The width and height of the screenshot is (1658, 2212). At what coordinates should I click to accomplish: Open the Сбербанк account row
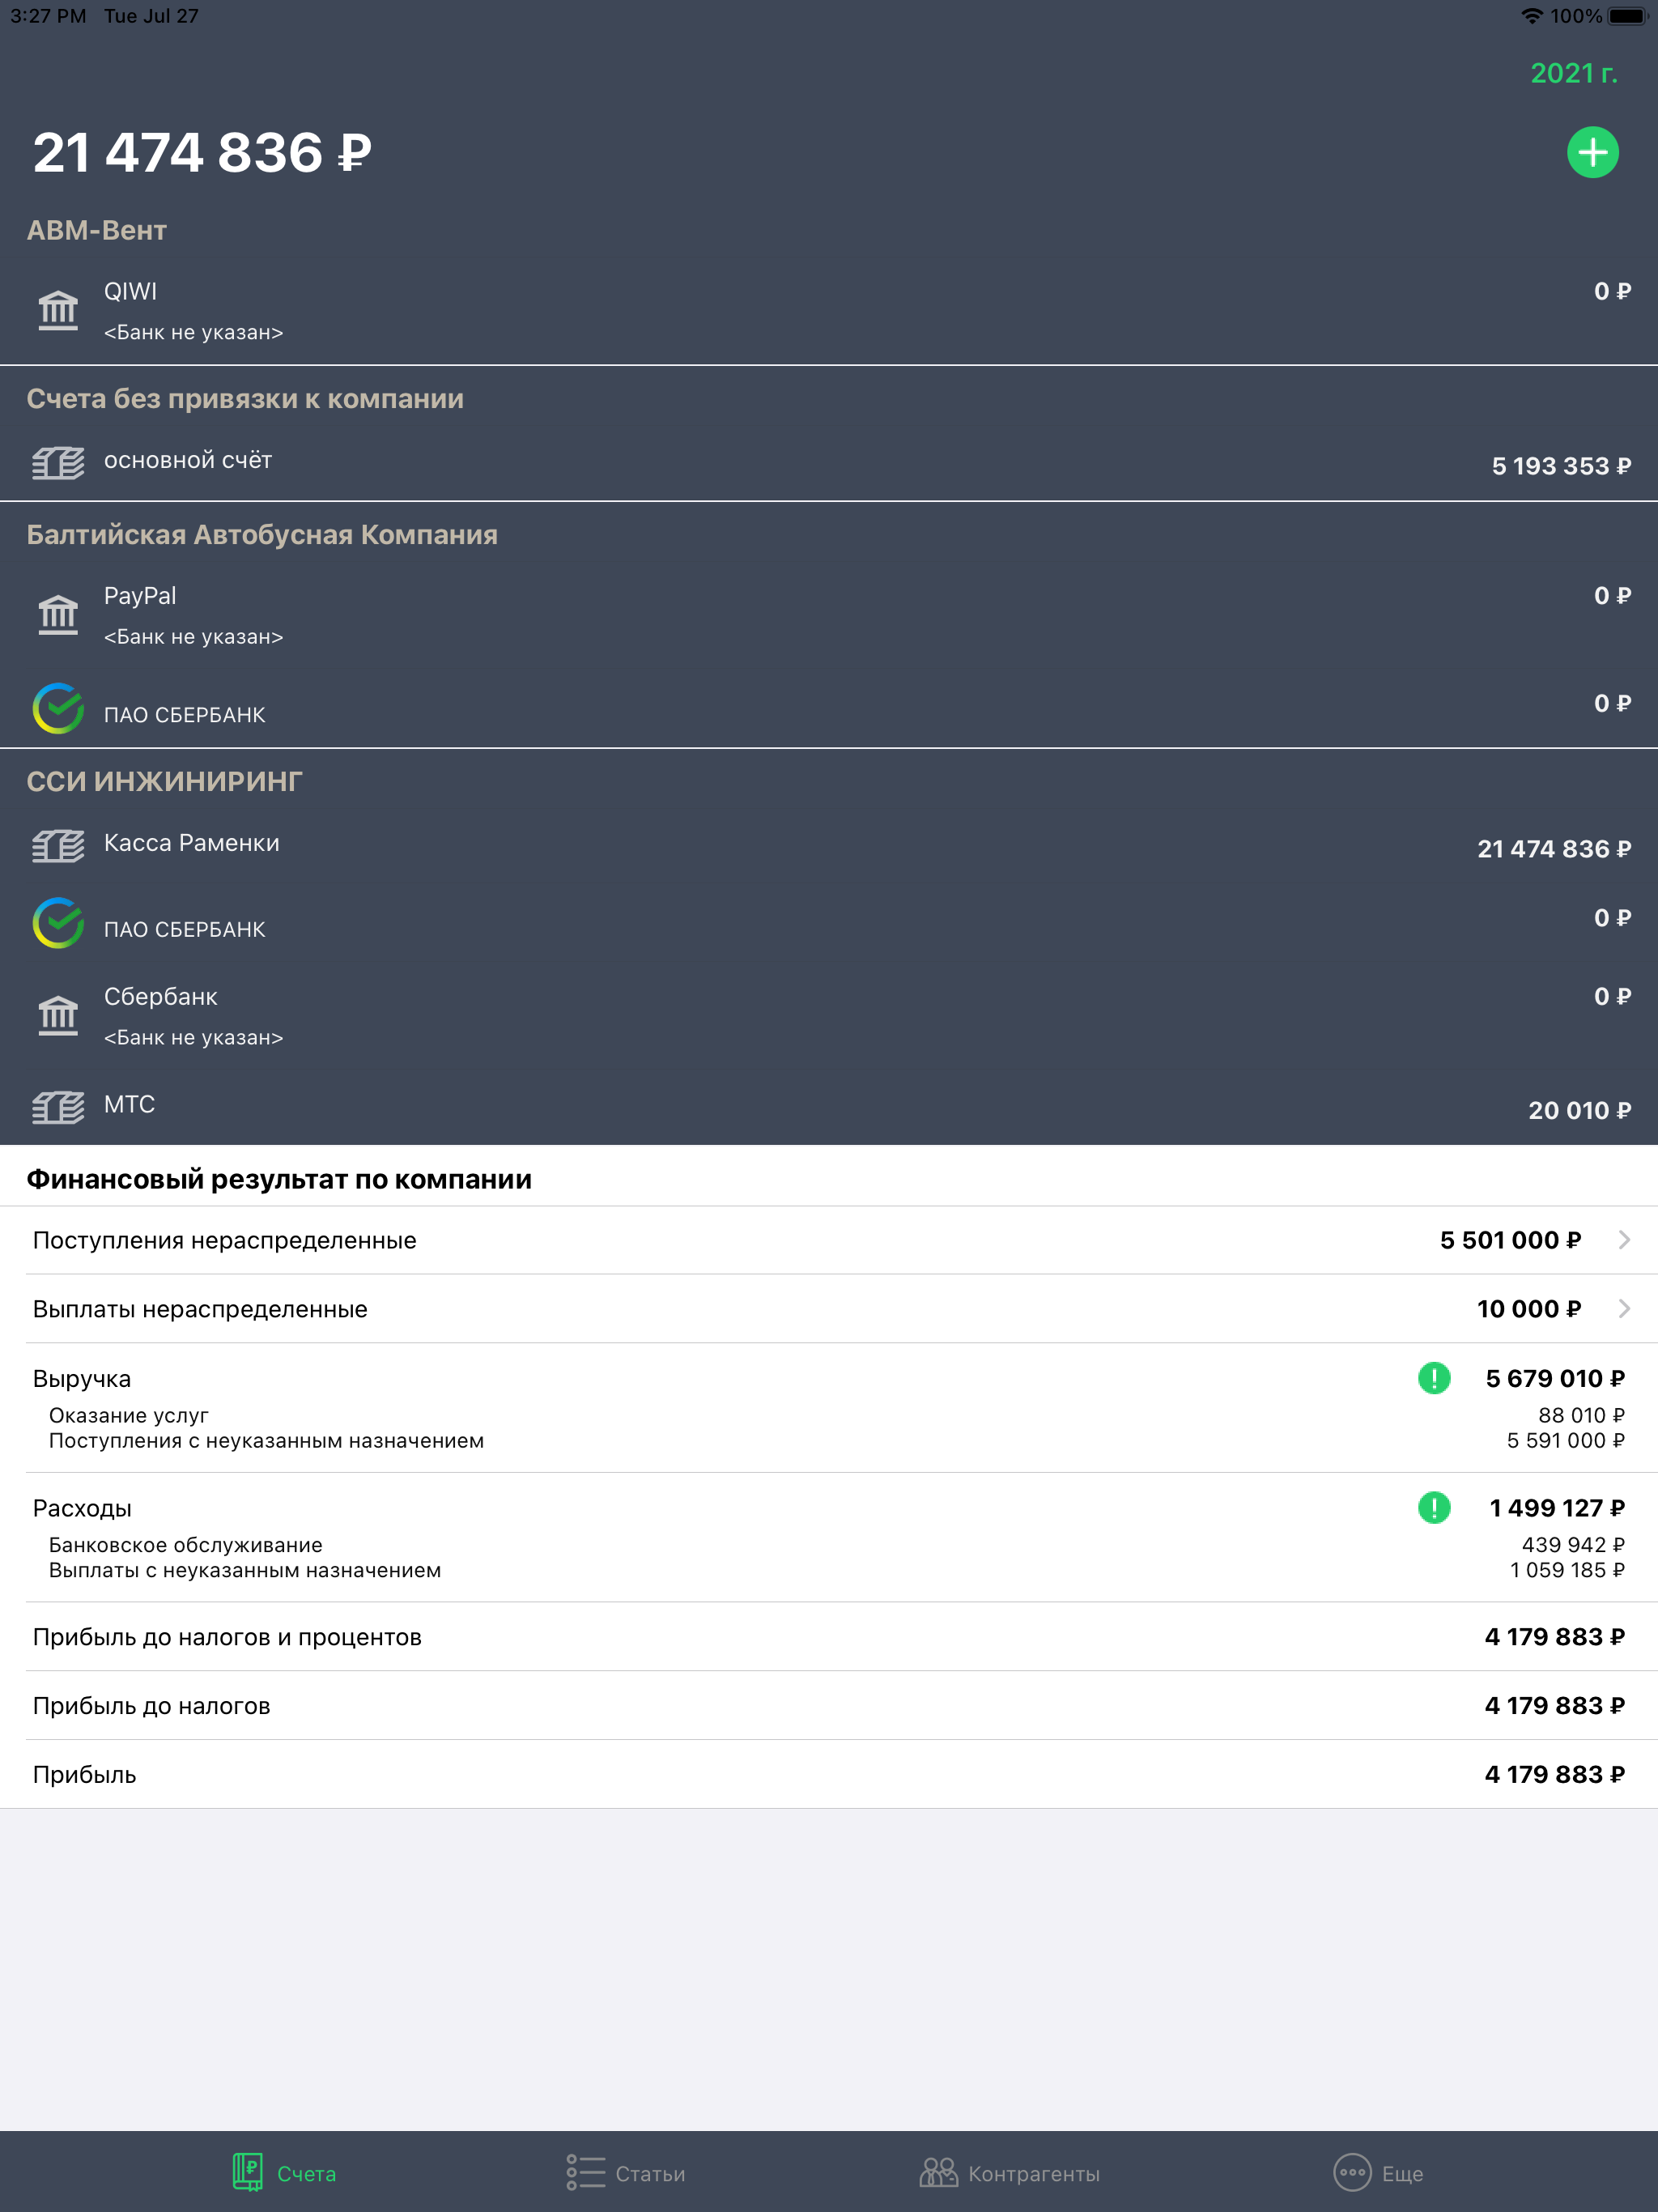[829, 1016]
